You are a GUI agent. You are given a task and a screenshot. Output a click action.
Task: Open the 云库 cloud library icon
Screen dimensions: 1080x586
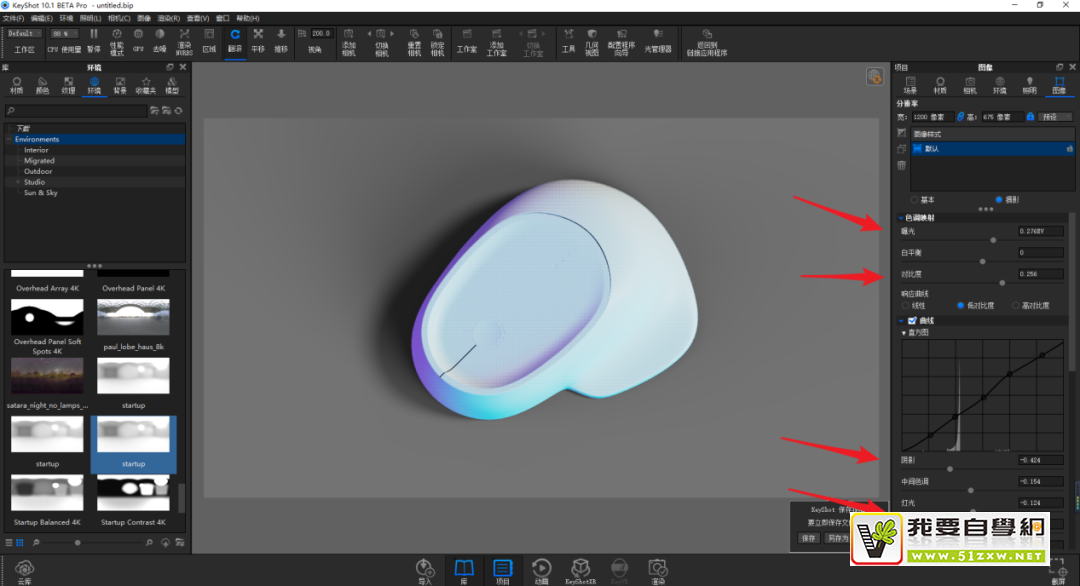[x=24, y=569]
